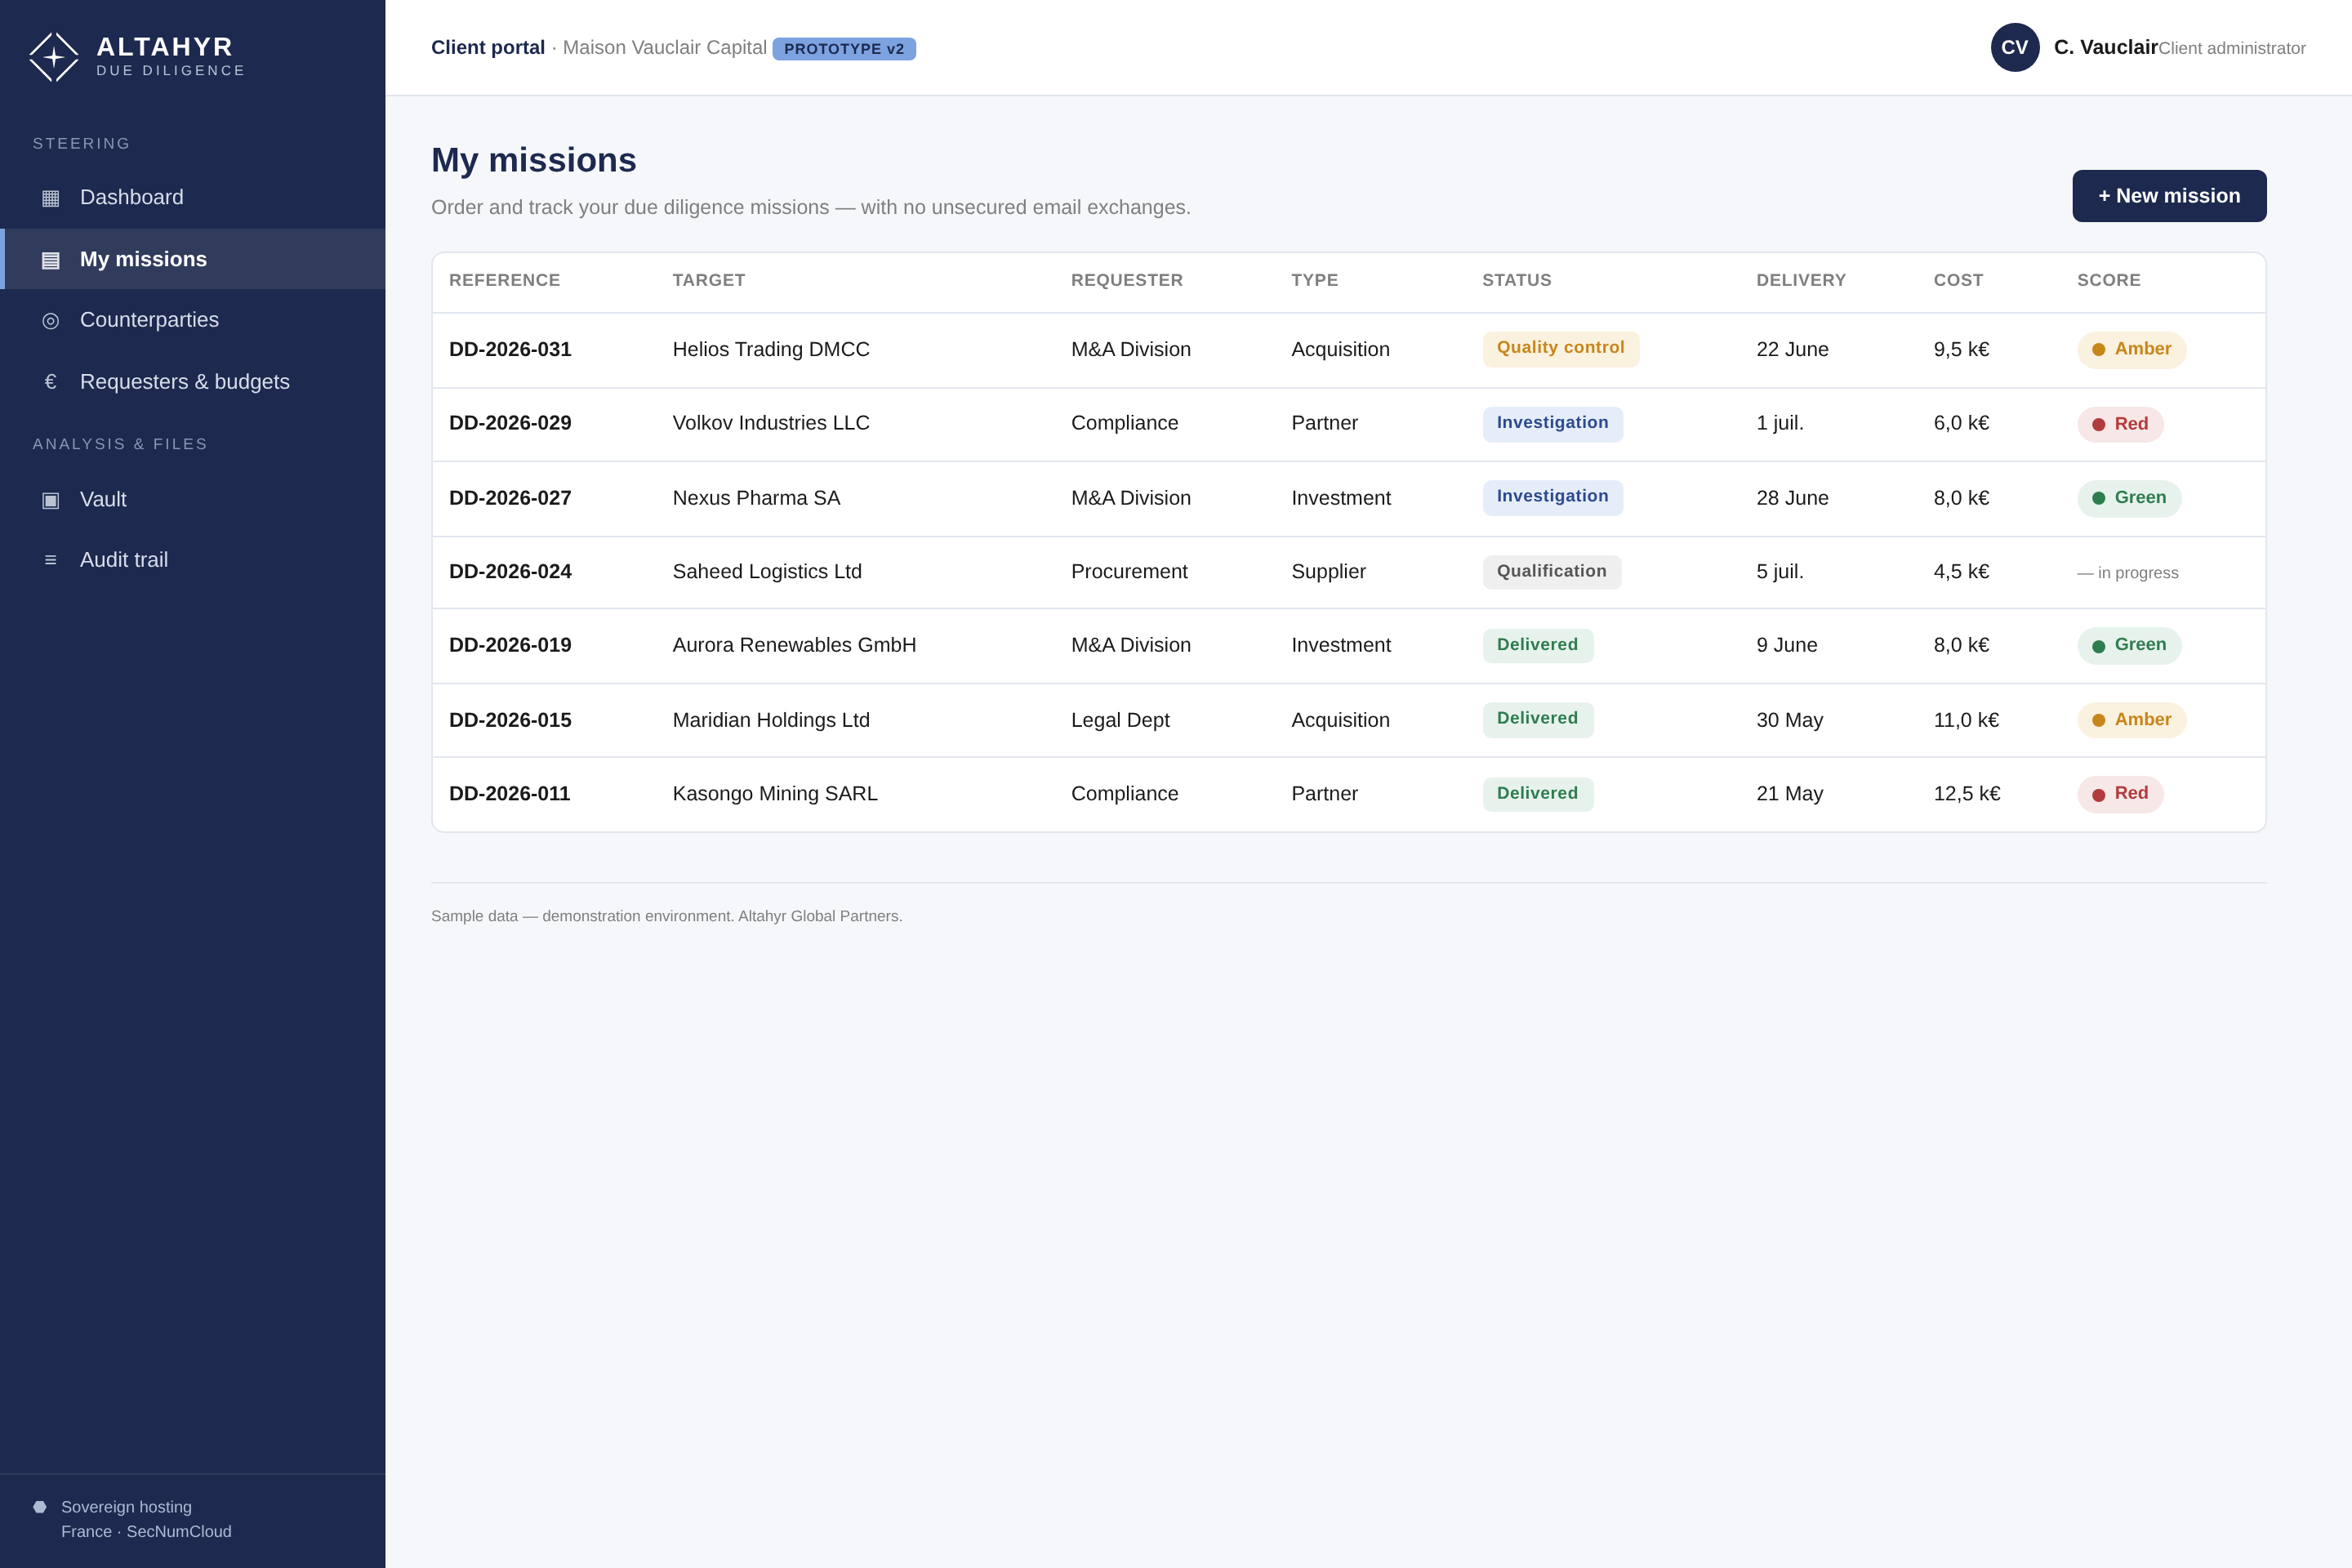Screen dimensions: 2352x1568
Task: Sort by the SCORE column header
Action: (x=2109, y=280)
